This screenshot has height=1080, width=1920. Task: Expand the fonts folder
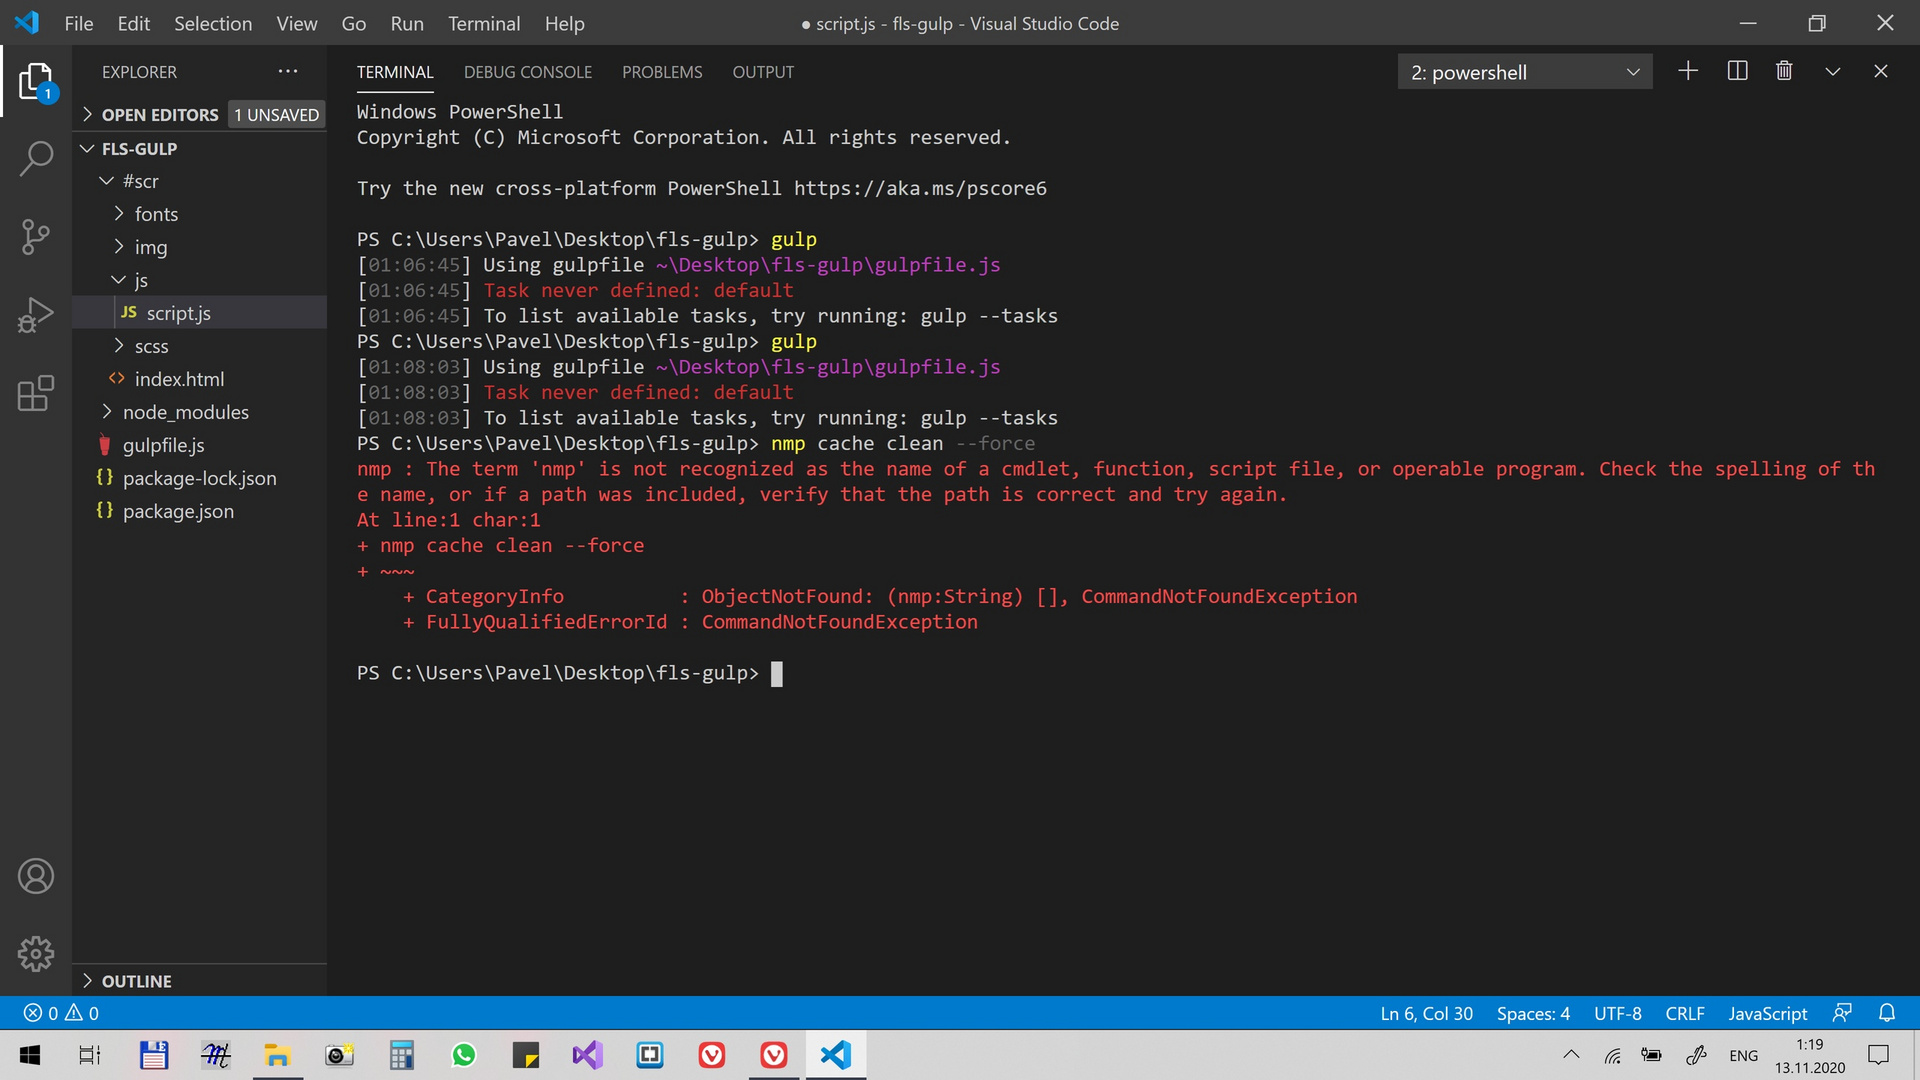pyautogui.click(x=200, y=214)
